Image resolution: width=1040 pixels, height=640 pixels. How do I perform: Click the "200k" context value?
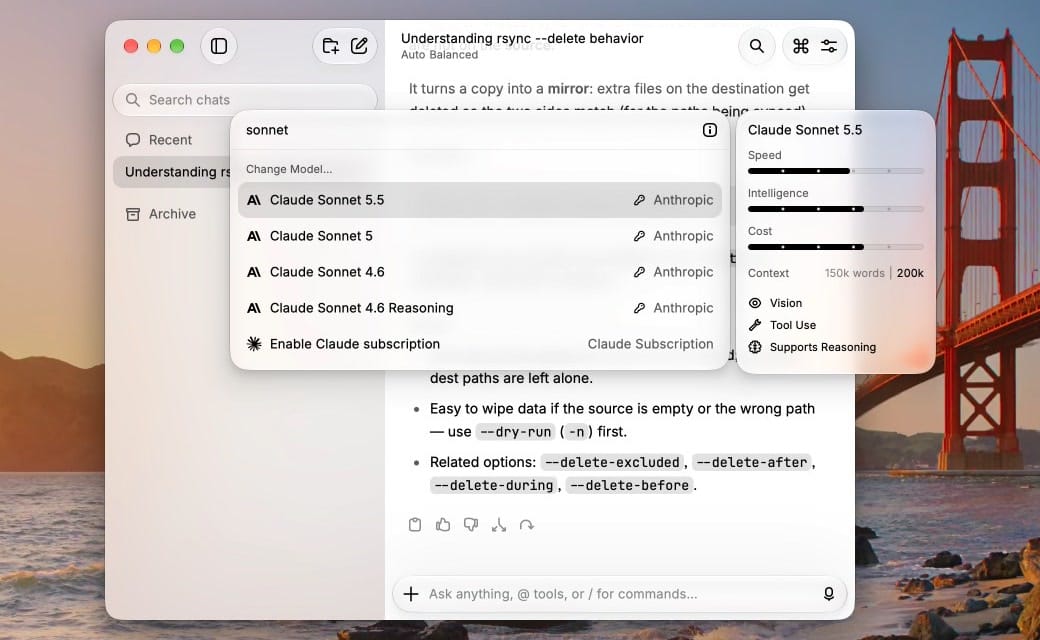pyautogui.click(x=910, y=273)
